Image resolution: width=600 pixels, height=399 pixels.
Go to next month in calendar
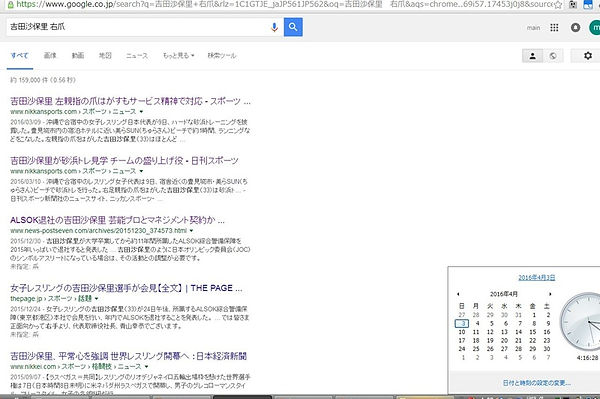[x=550, y=294]
